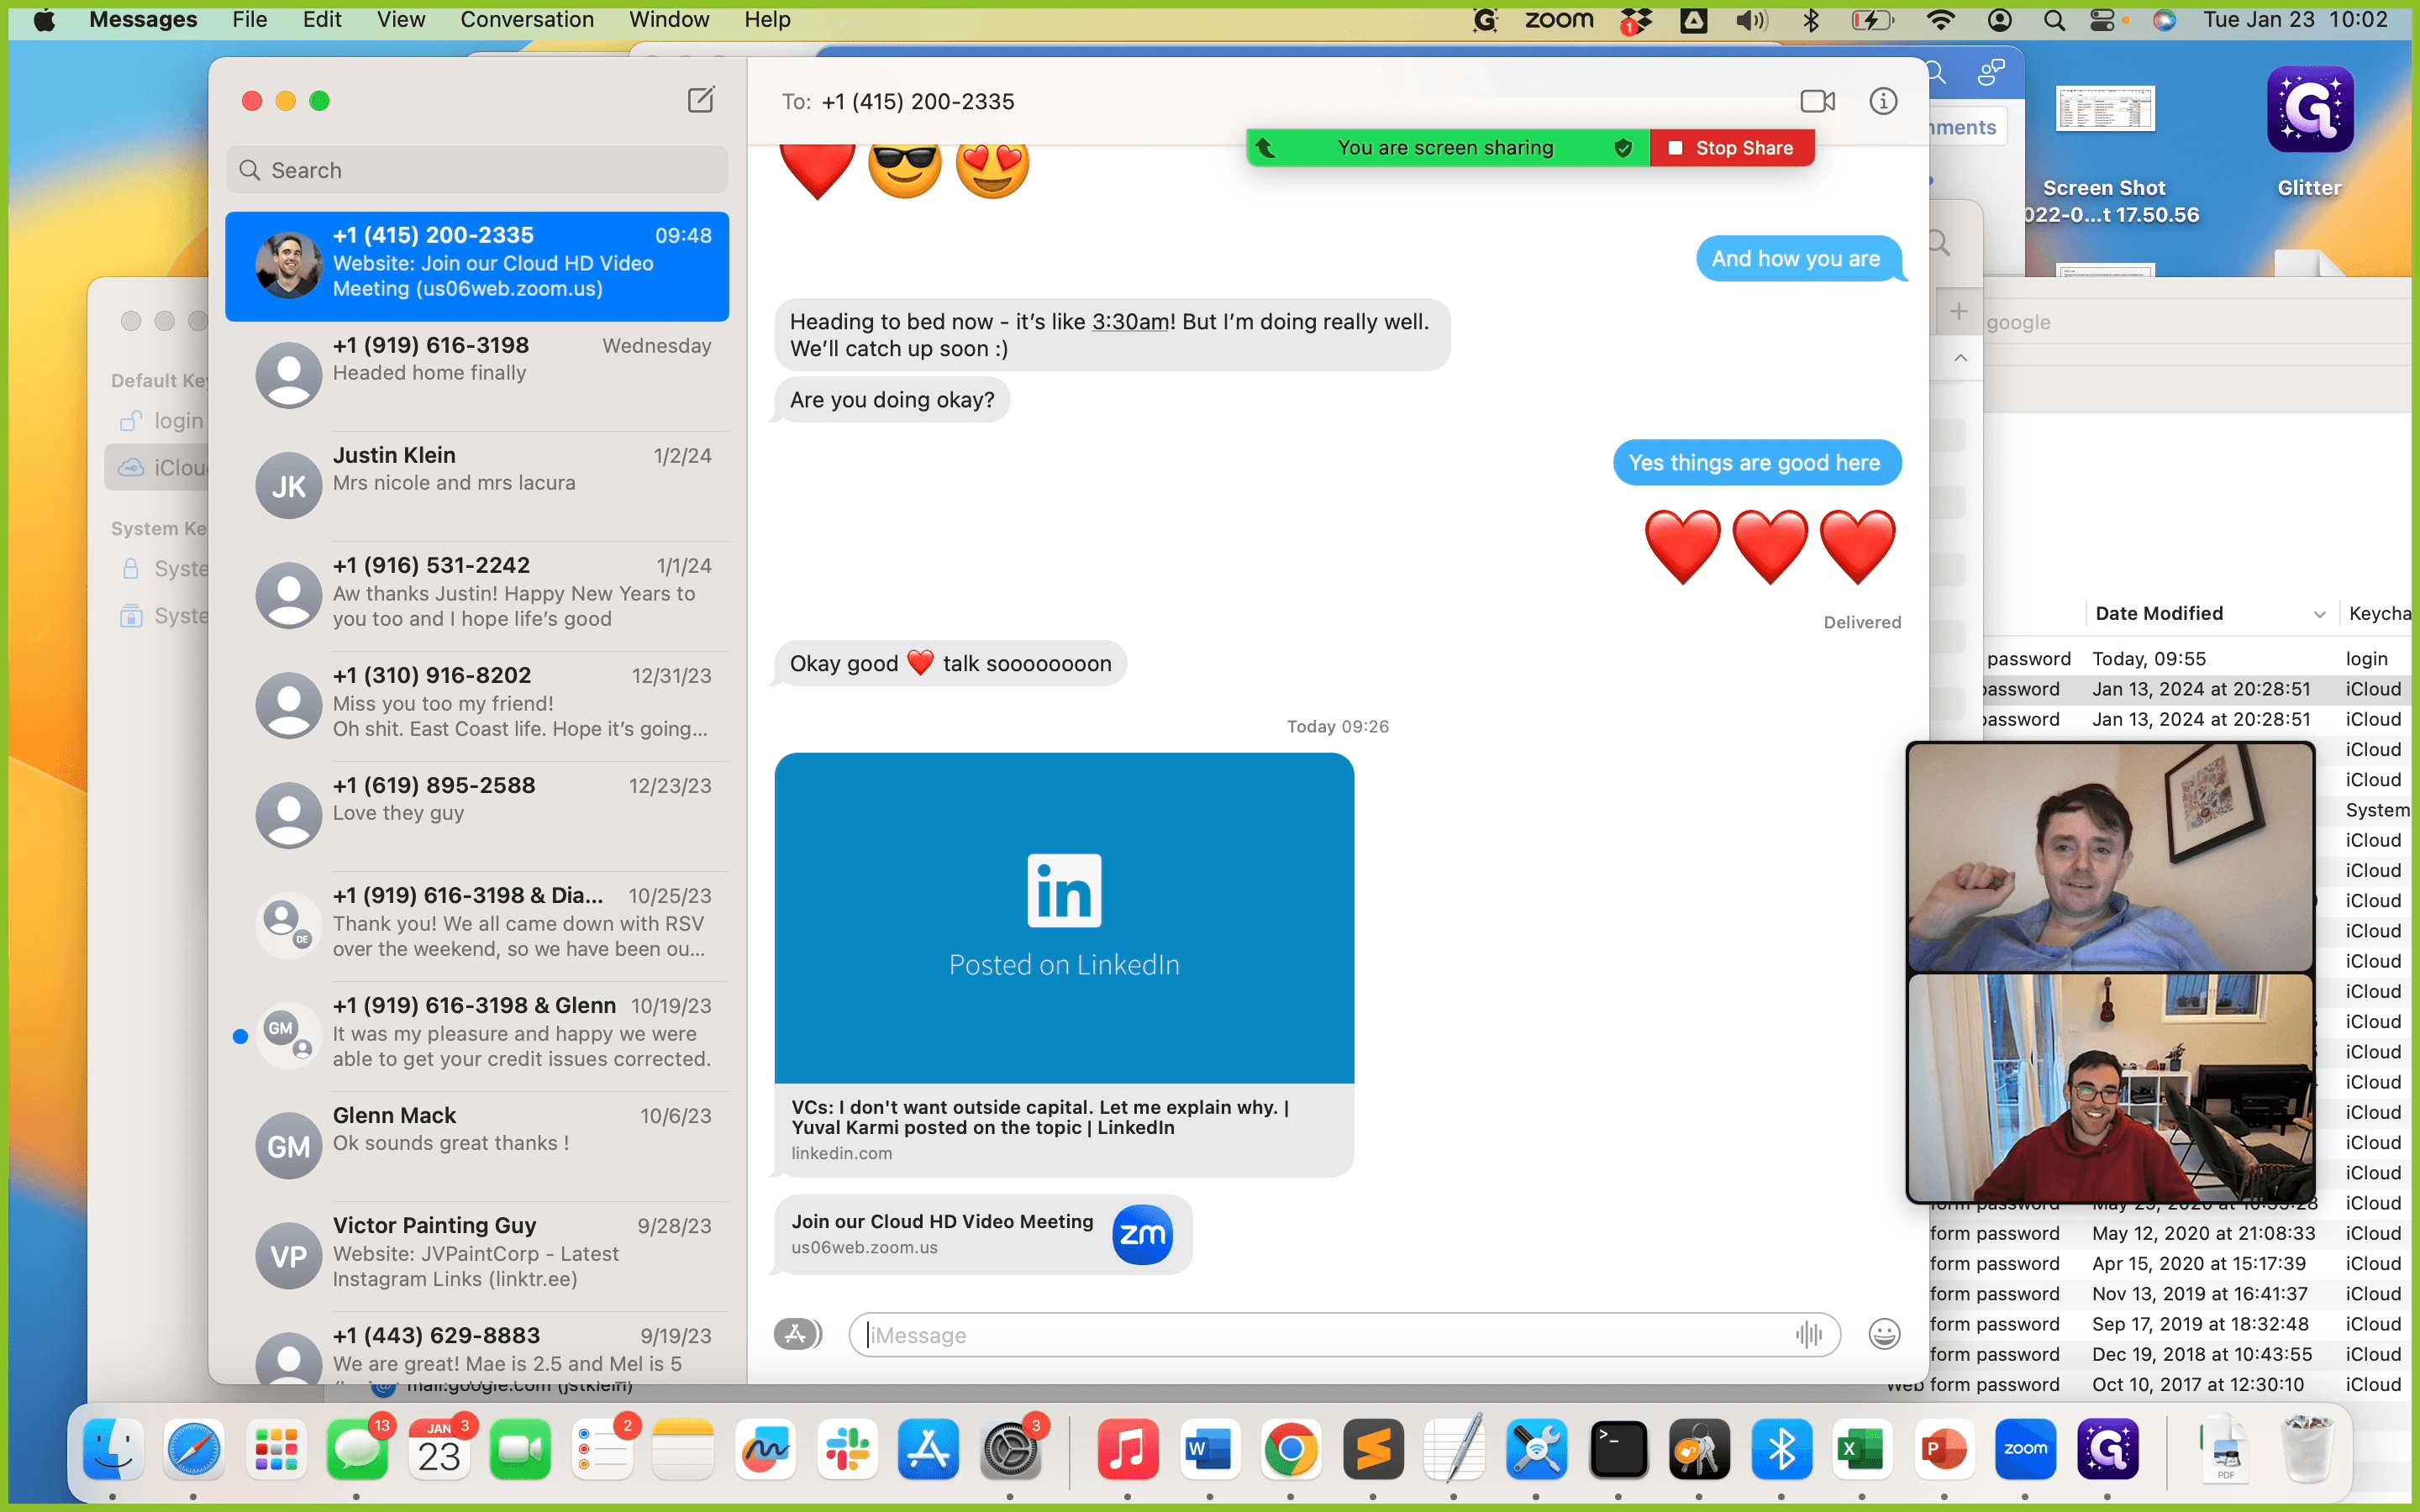Viewport: 2420px width, 1512px height.
Task: Open Bluetooth menu bar icon
Action: [1810, 20]
